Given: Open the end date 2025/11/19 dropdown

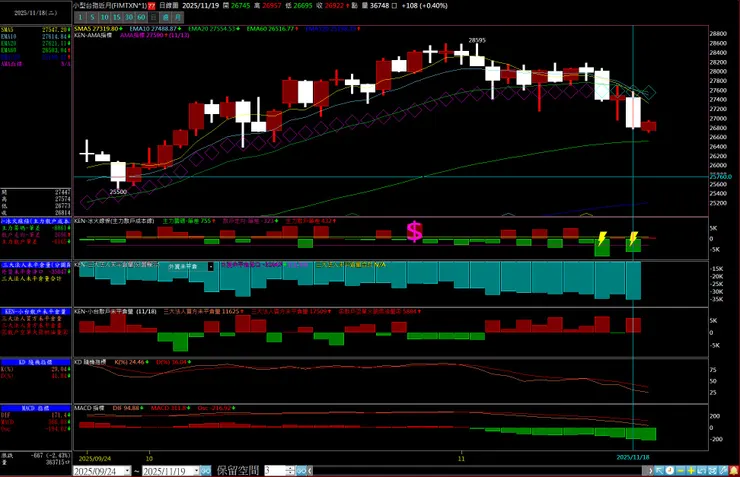Looking at the screenshot, I should pos(196,471).
